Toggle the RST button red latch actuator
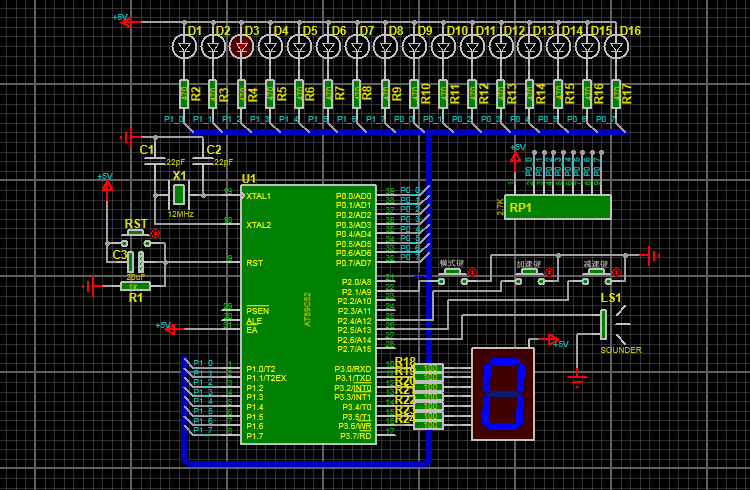This screenshot has width=750, height=490. [155, 234]
